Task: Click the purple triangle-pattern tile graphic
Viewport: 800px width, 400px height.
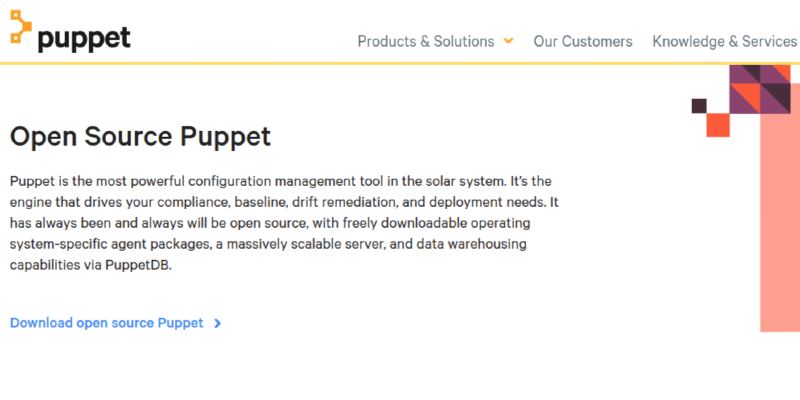Action: 759,89
